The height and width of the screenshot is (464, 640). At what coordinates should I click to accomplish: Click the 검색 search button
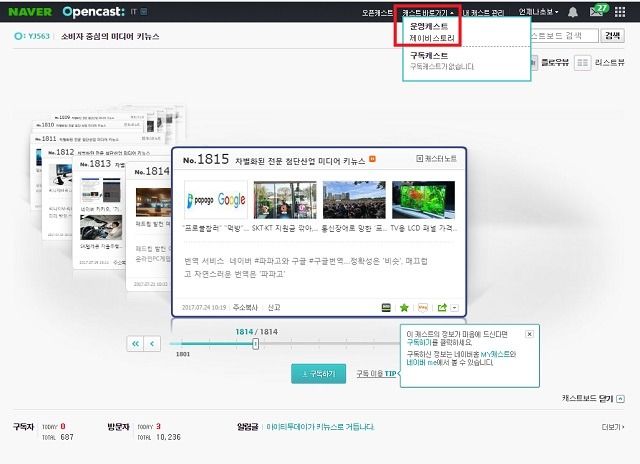(612, 36)
